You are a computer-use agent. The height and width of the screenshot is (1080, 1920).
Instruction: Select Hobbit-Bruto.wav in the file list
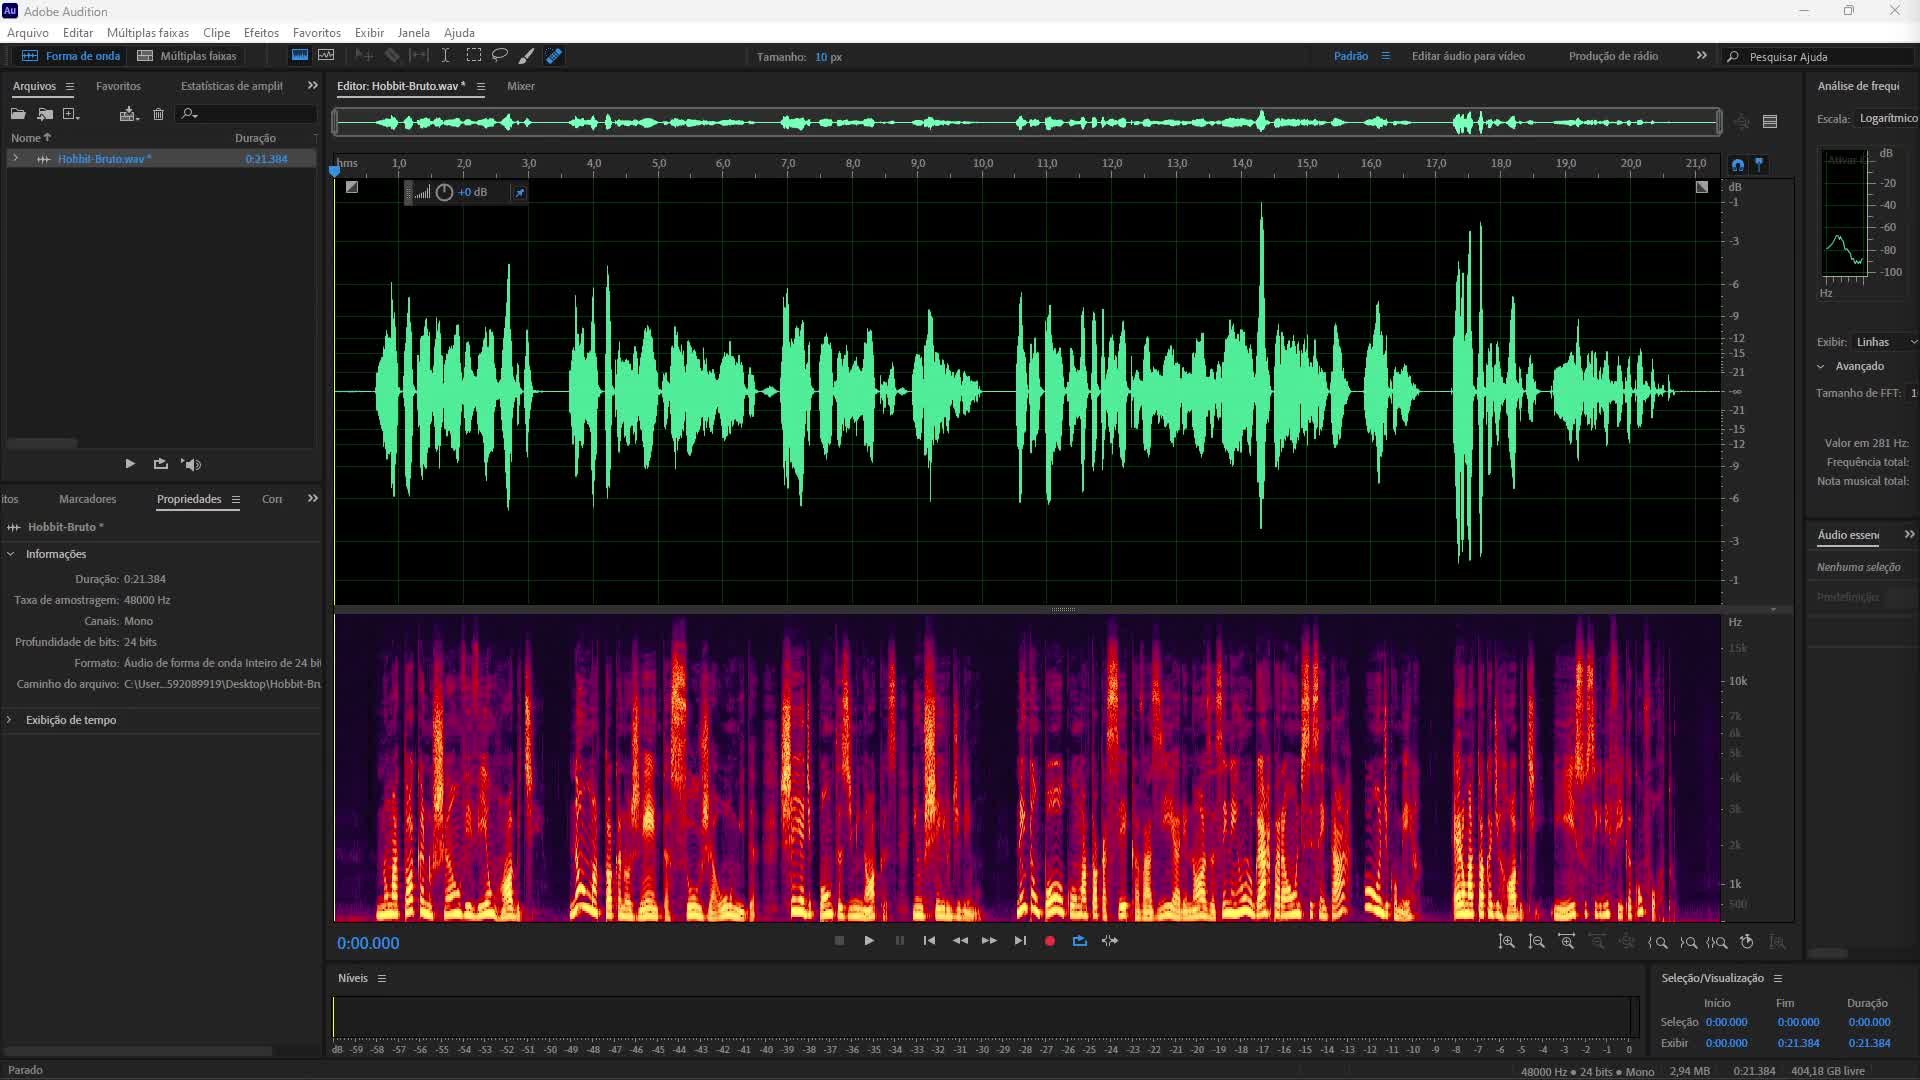click(x=104, y=158)
